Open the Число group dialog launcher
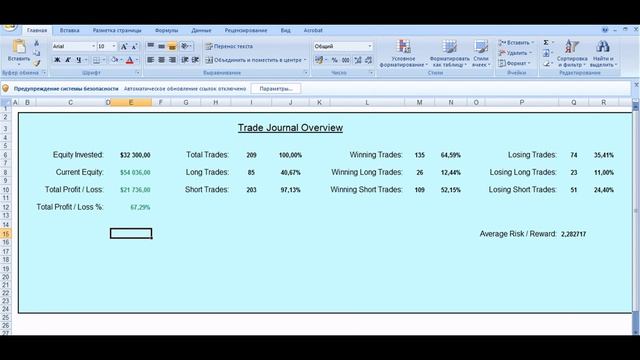Viewport: 640px width, 360px height. point(371,73)
